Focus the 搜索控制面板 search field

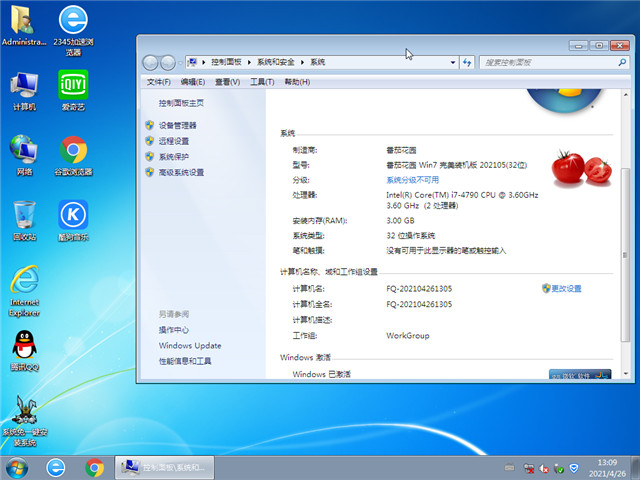point(549,62)
